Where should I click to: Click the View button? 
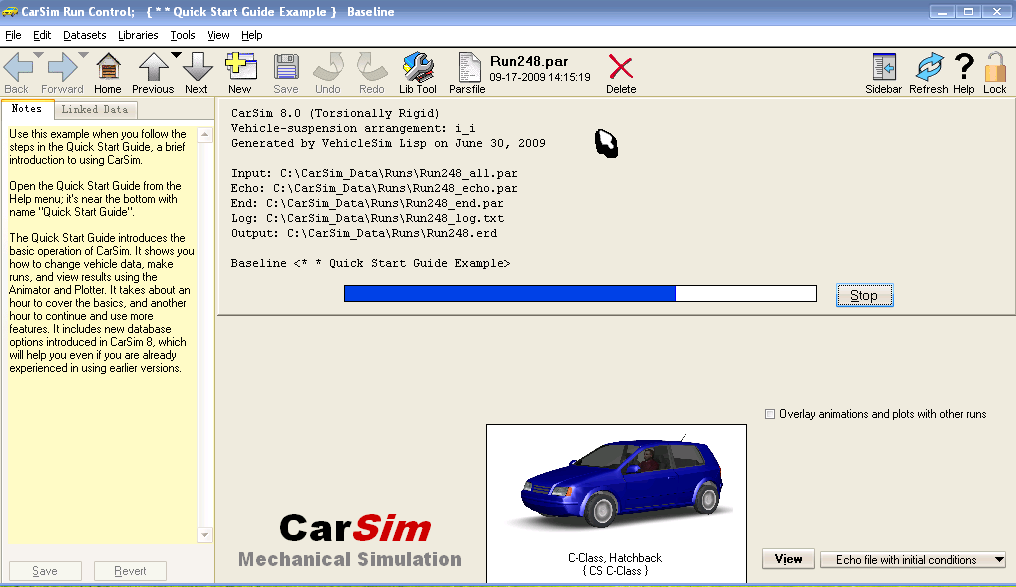tap(788, 559)
